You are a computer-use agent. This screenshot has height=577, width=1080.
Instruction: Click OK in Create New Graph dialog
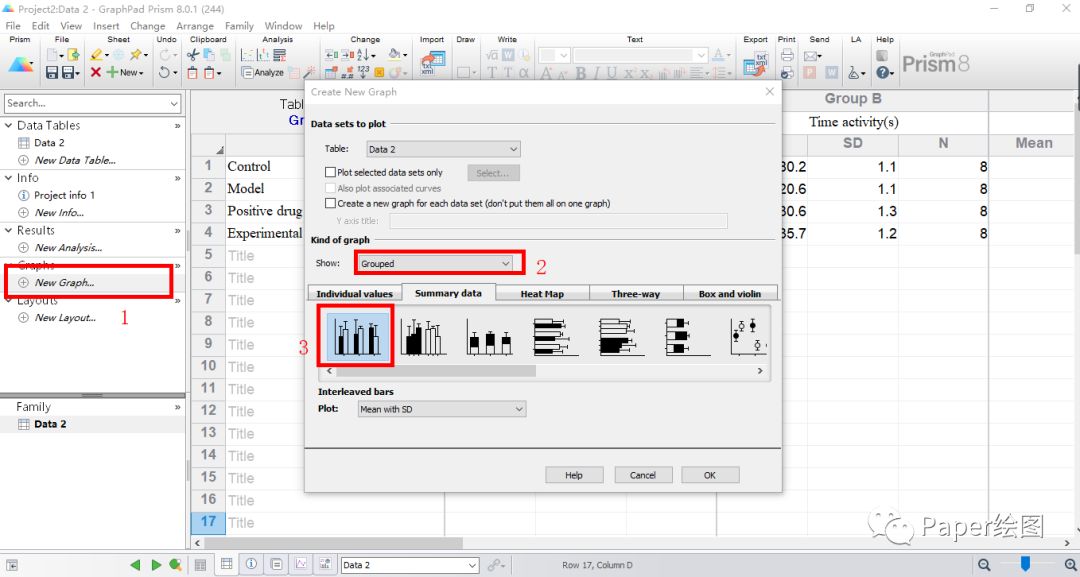pyautogui.click(x=710, y=475)
